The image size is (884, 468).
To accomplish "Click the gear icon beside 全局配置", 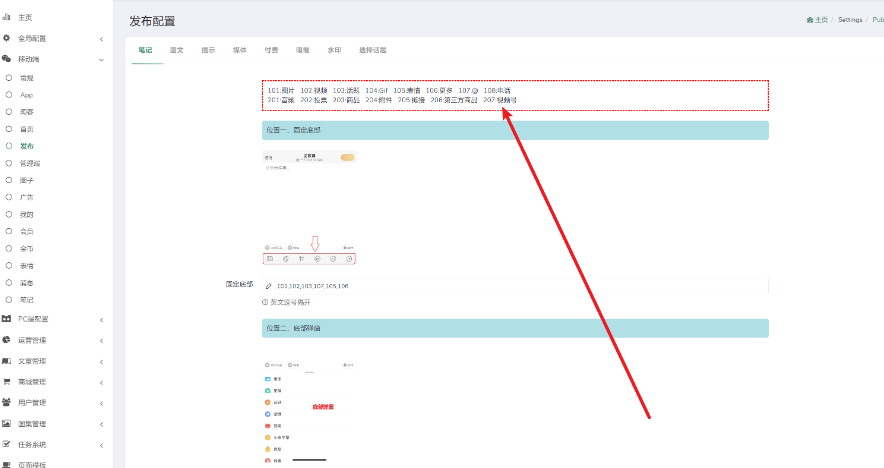I will click(7, 38).
